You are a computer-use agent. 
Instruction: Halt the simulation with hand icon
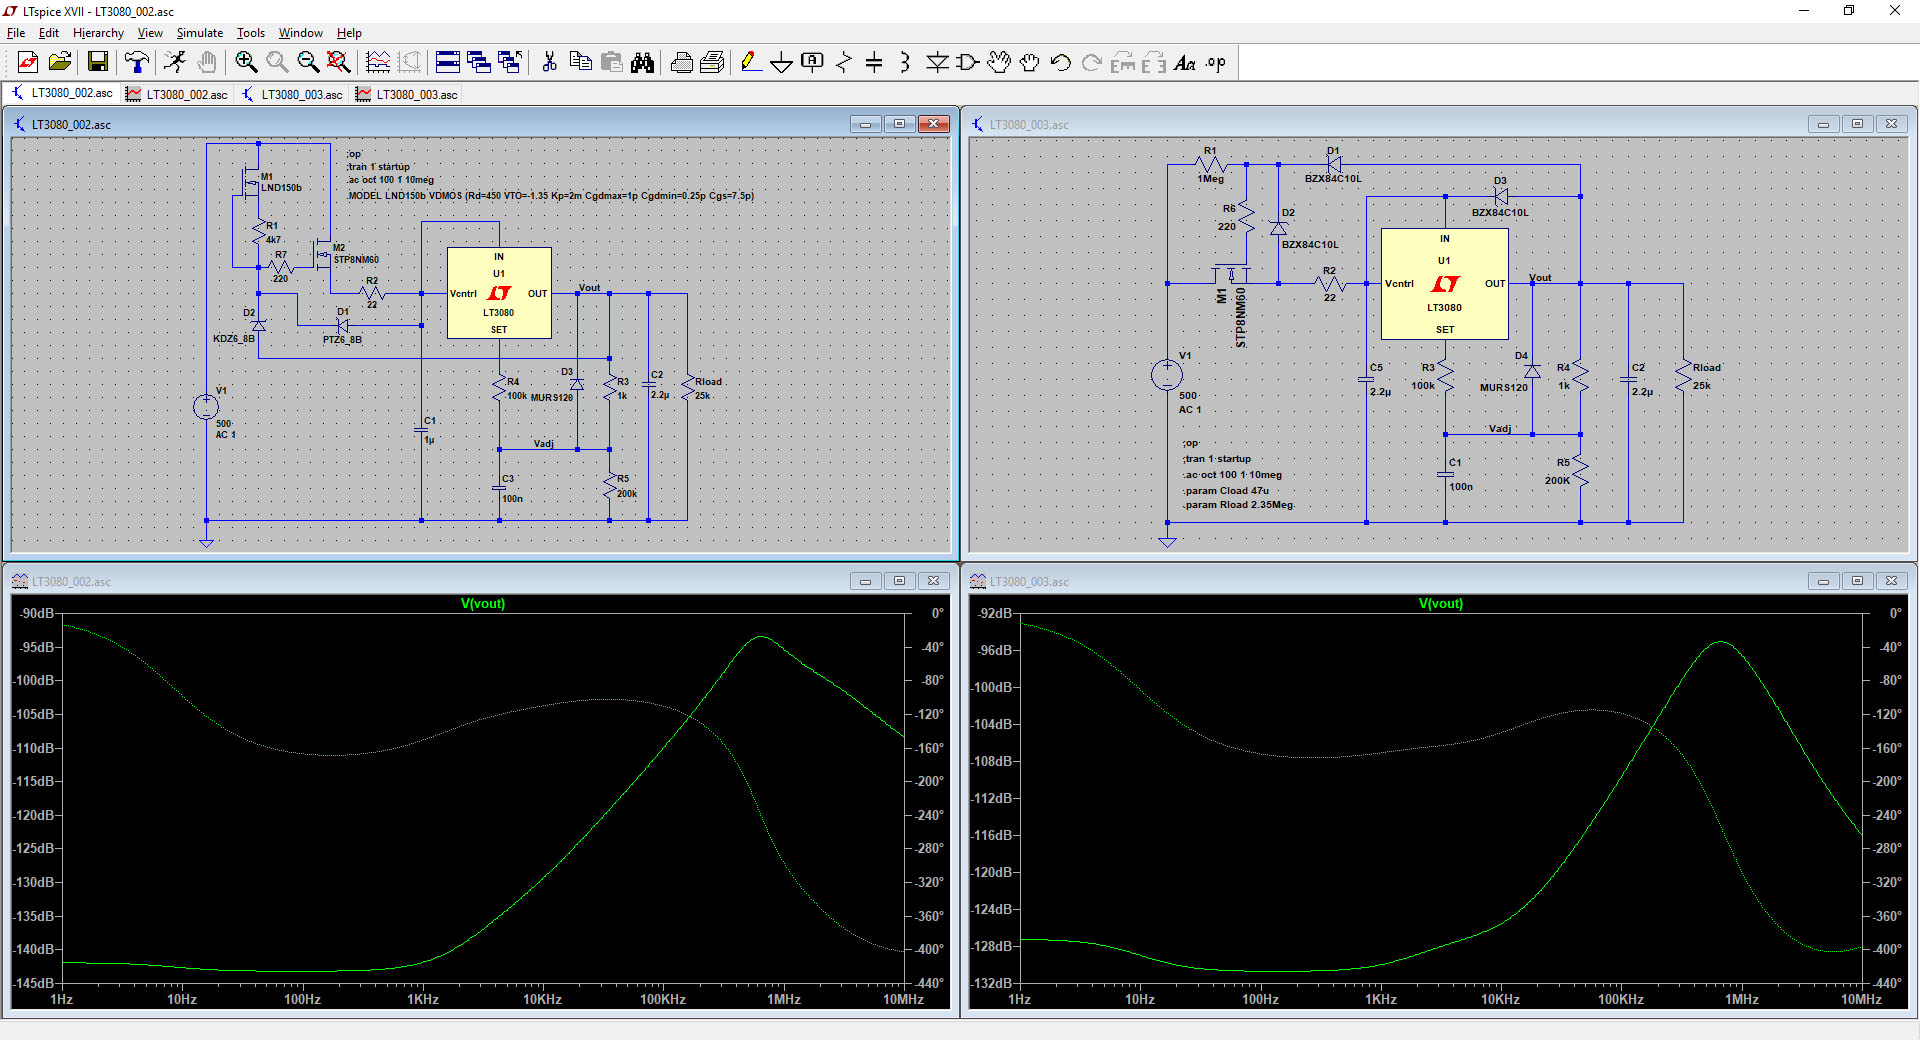point(207,63)
